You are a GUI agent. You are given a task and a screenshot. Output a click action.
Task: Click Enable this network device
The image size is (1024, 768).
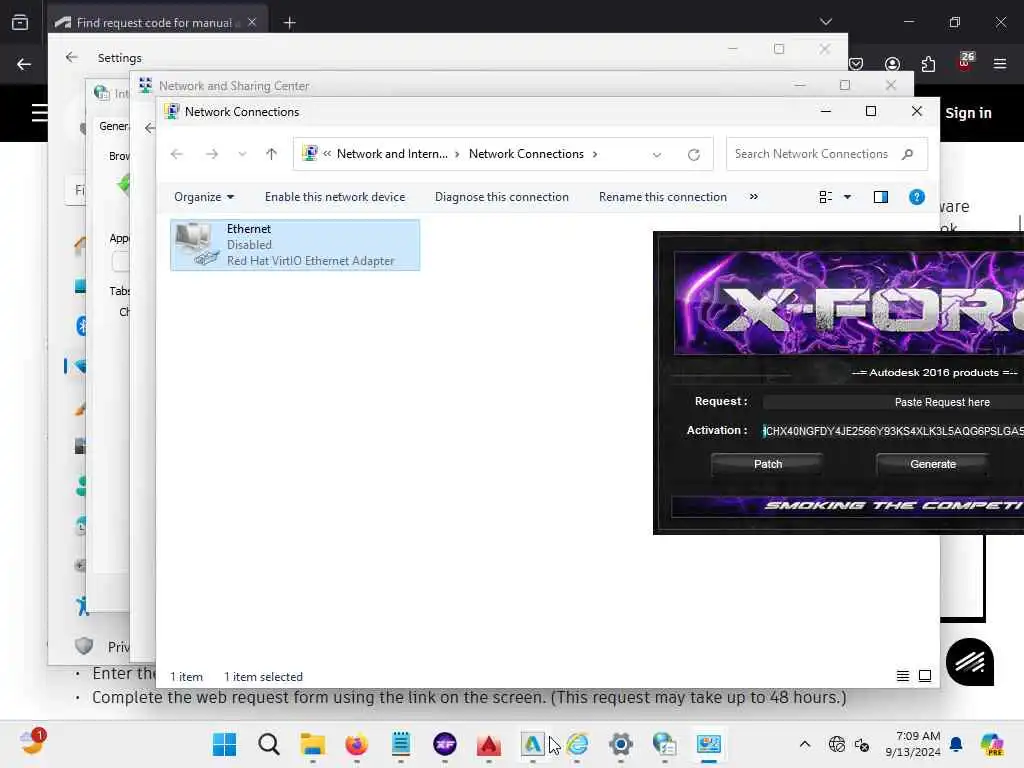click(335, 197)
